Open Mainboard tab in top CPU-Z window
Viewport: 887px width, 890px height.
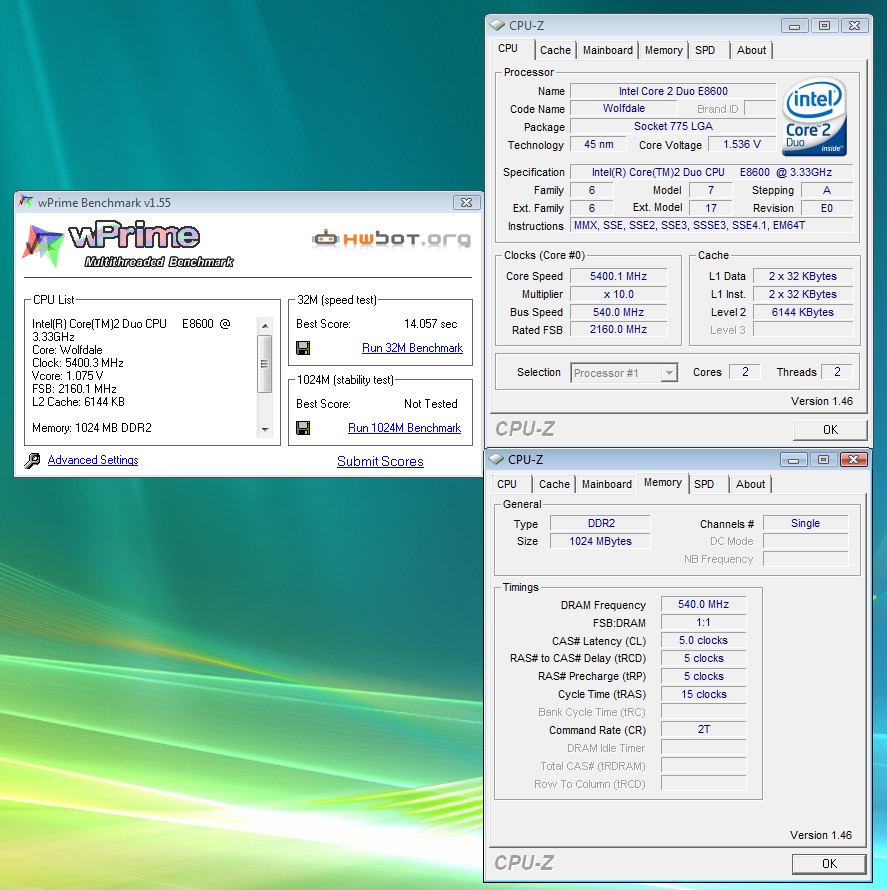click(x=608, y=50)
